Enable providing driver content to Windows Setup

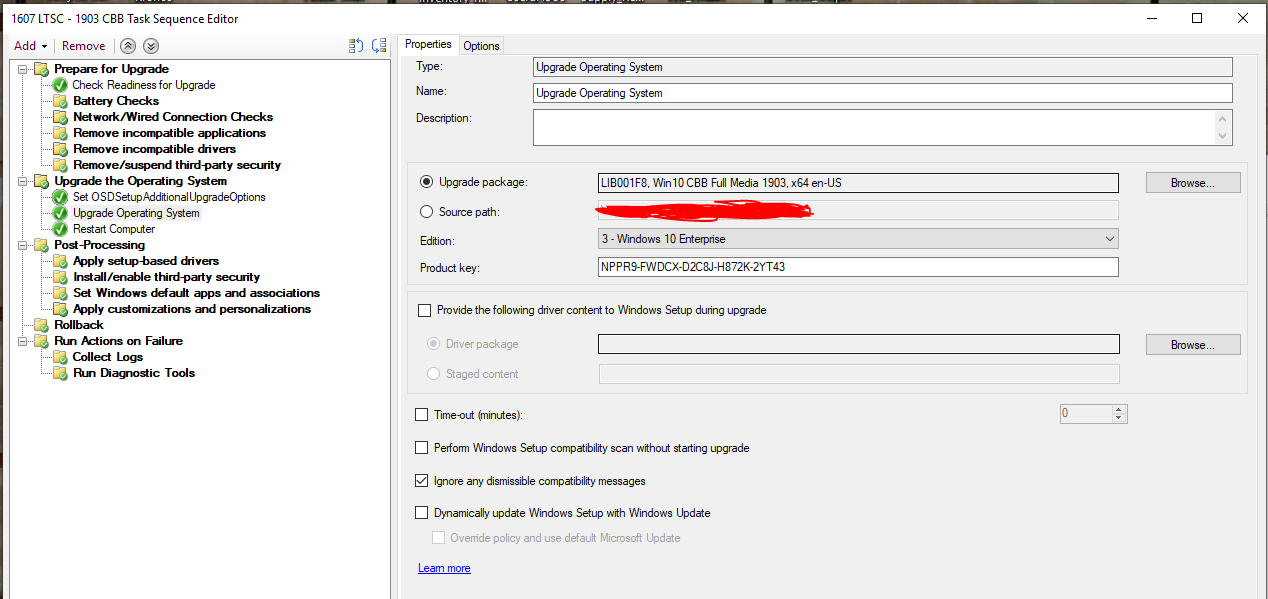click(x=424, y=311)
